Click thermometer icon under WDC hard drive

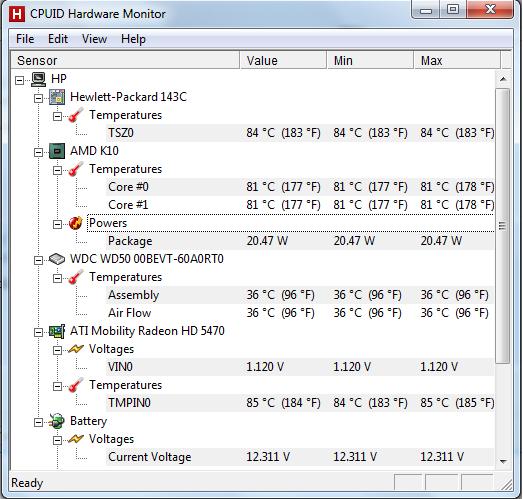click(x=76, y=277)
